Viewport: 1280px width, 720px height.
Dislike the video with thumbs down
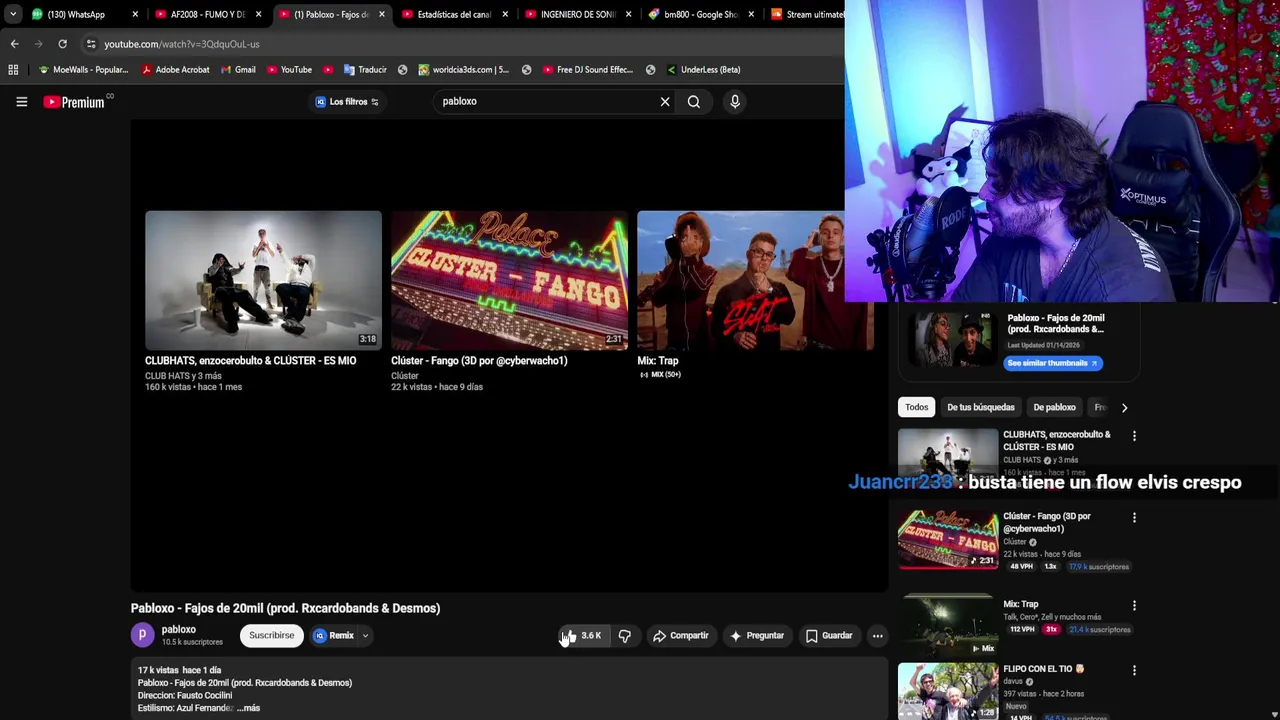(624, 635)
